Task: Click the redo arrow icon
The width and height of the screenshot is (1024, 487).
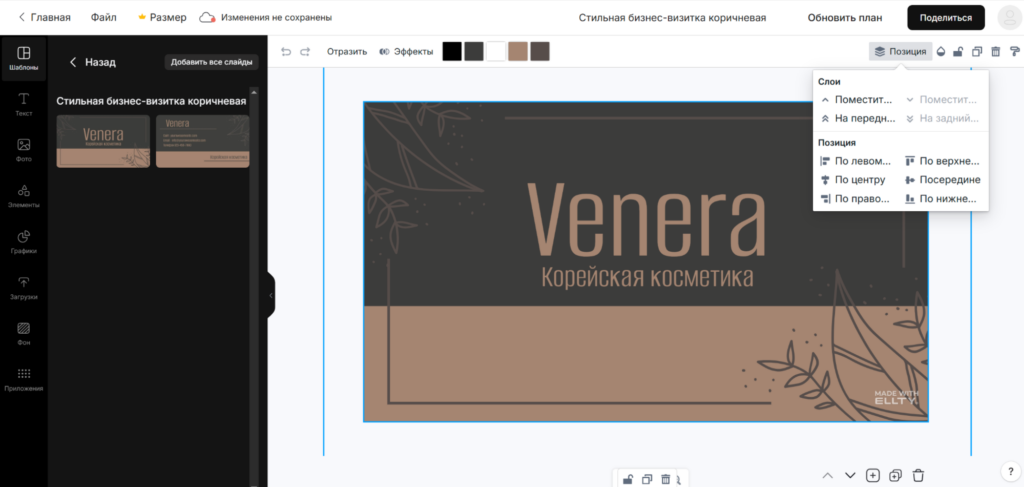Action: point(305,52)
